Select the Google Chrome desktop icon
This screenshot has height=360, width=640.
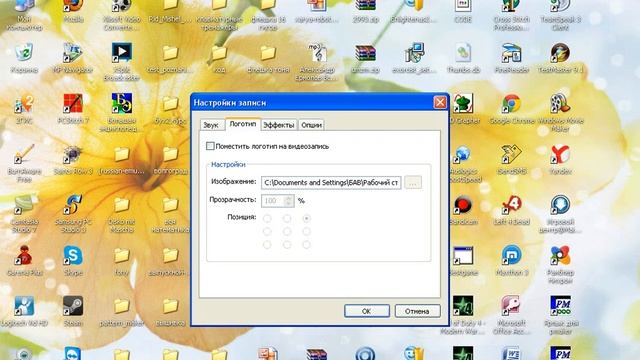(x=511, y=109)
